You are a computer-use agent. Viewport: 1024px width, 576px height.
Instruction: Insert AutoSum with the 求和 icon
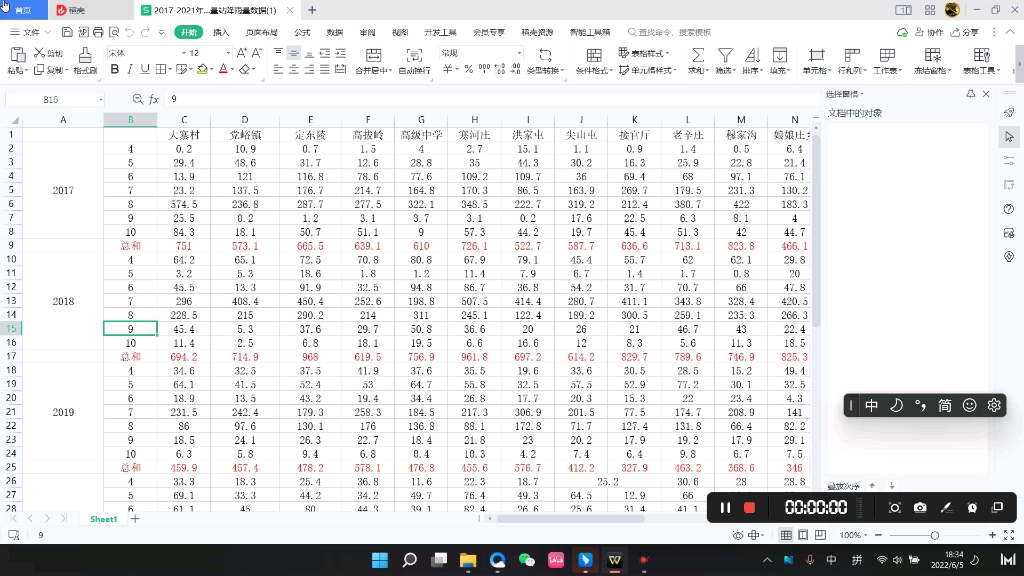[698, 62]
